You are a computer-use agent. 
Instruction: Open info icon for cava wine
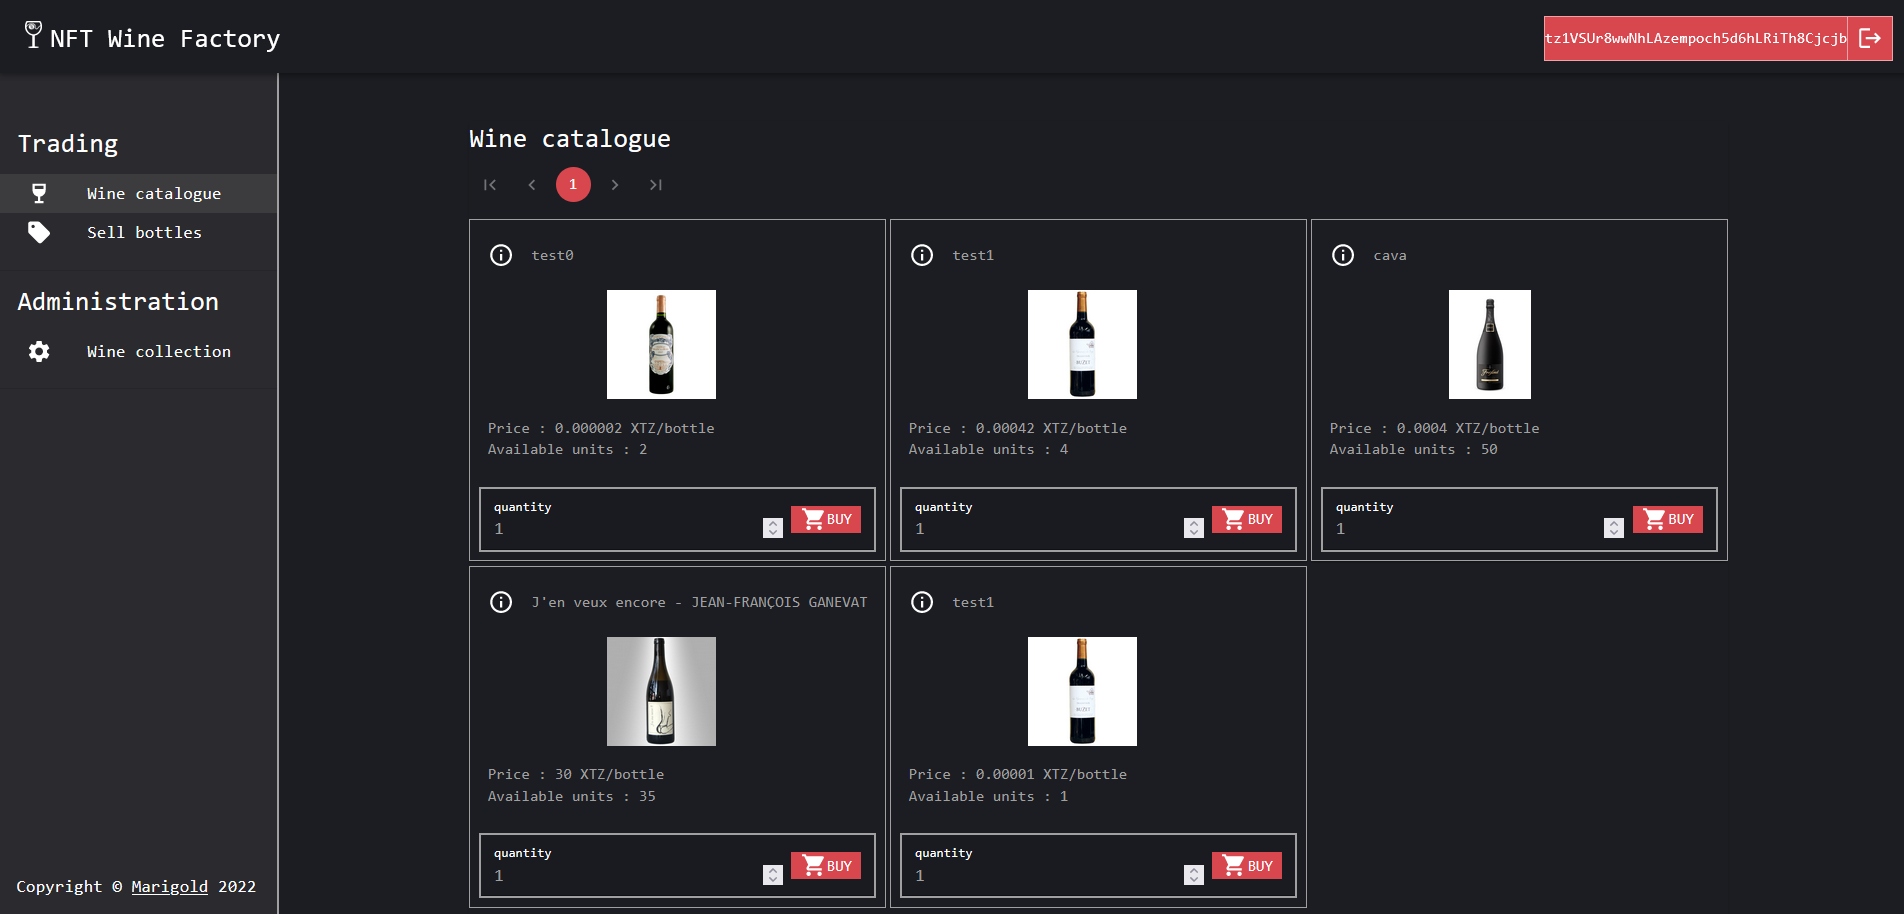(1343, 255)
